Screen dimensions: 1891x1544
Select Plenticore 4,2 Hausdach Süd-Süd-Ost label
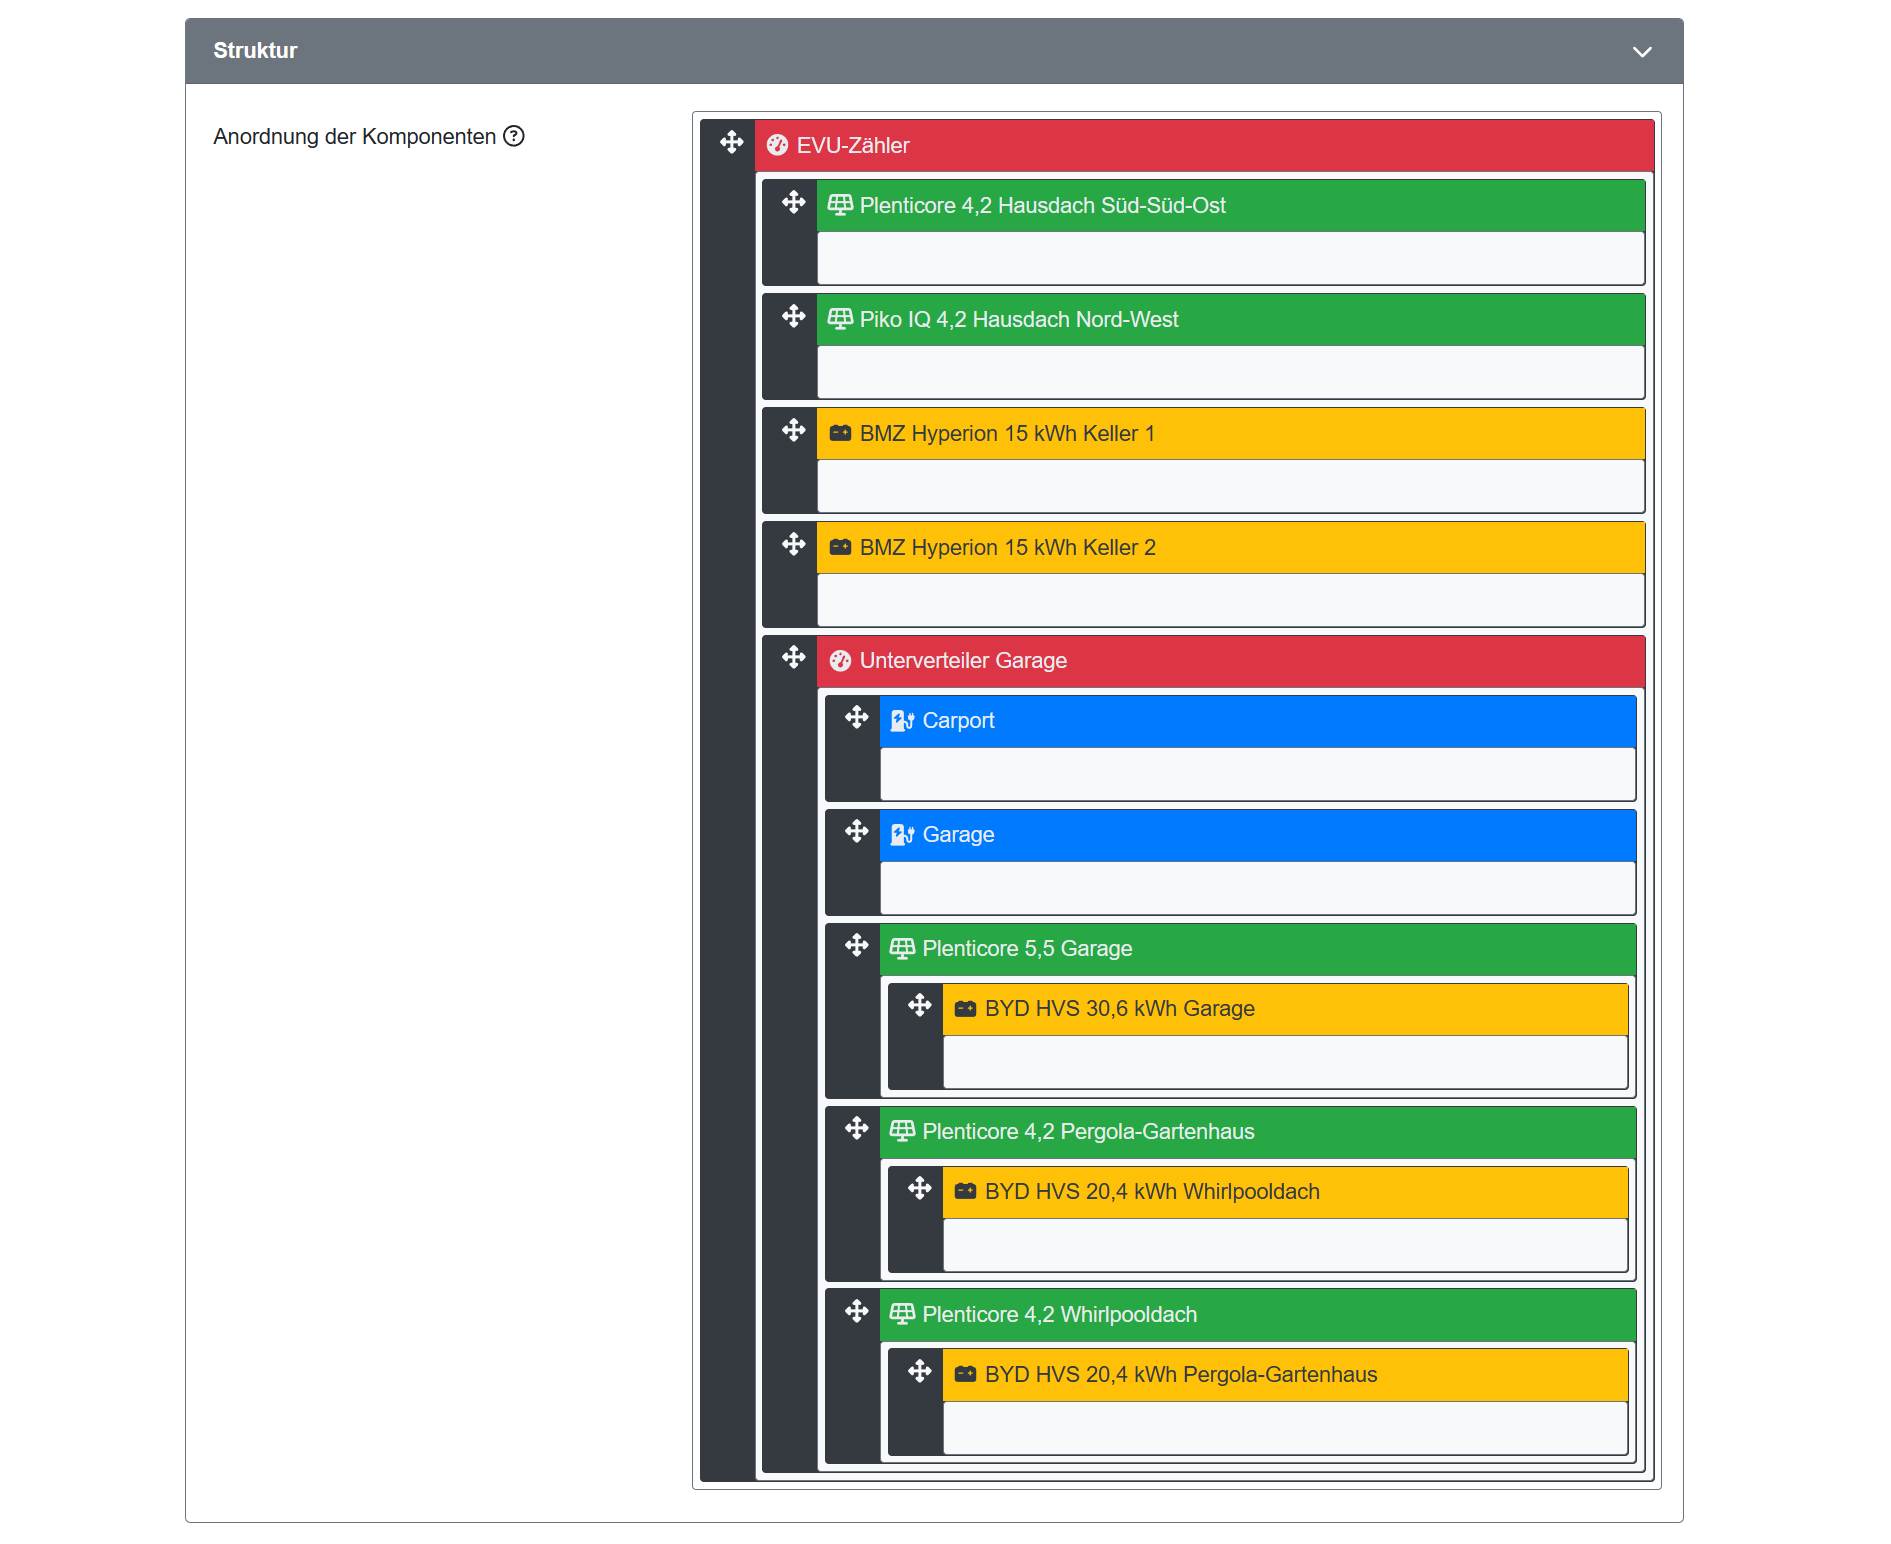(x=1043, y=205)
